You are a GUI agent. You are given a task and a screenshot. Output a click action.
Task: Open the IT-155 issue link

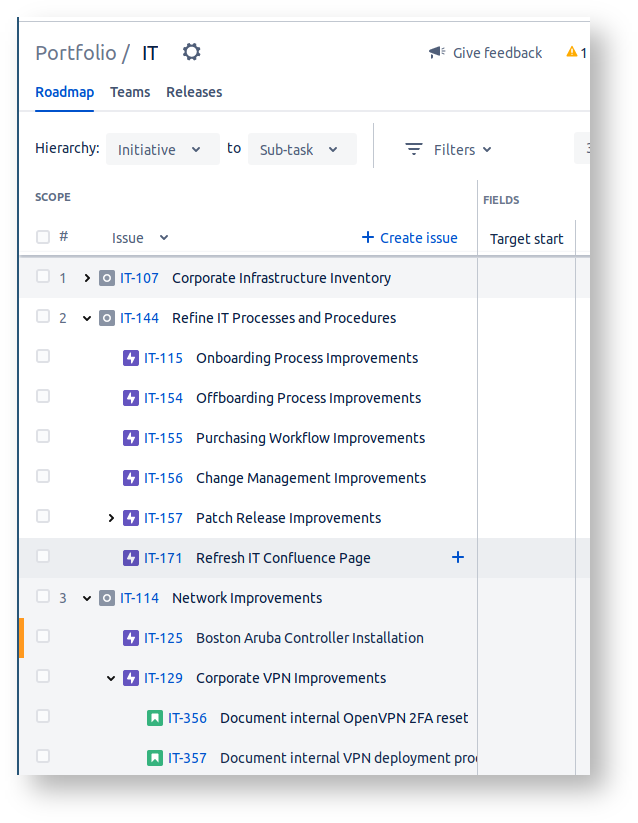coord(163,438)
